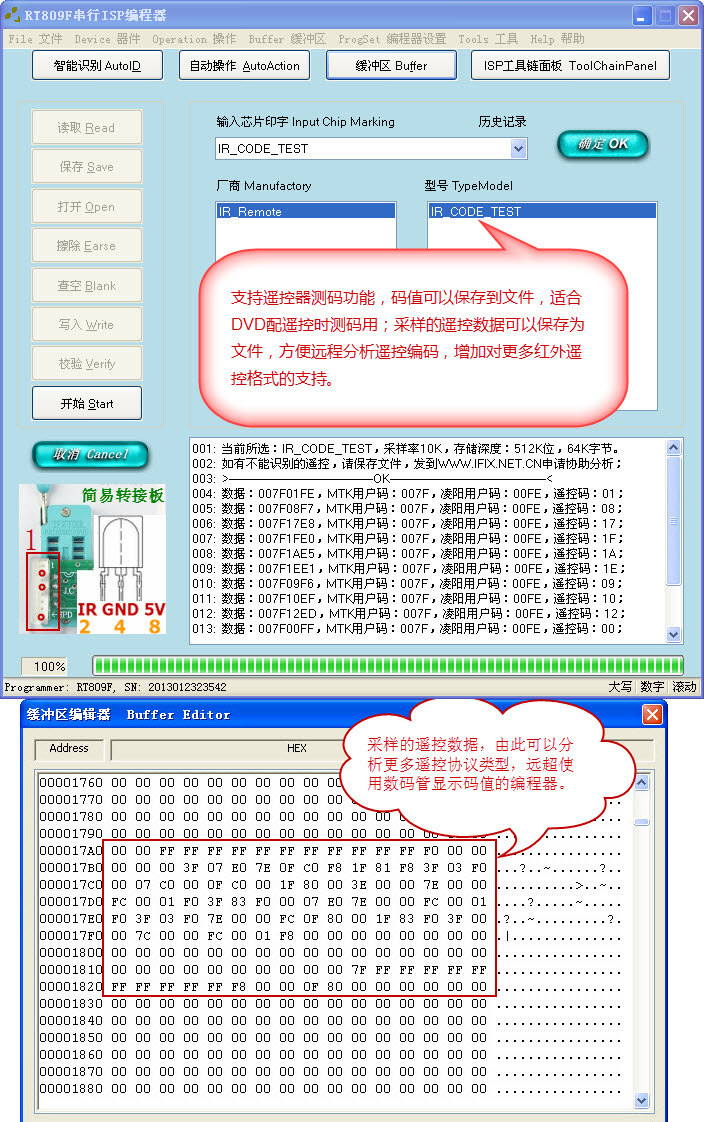The height and width of the screenshot is (1122, 704).
Task: Open the File 文件 menu
Action: 35,39
